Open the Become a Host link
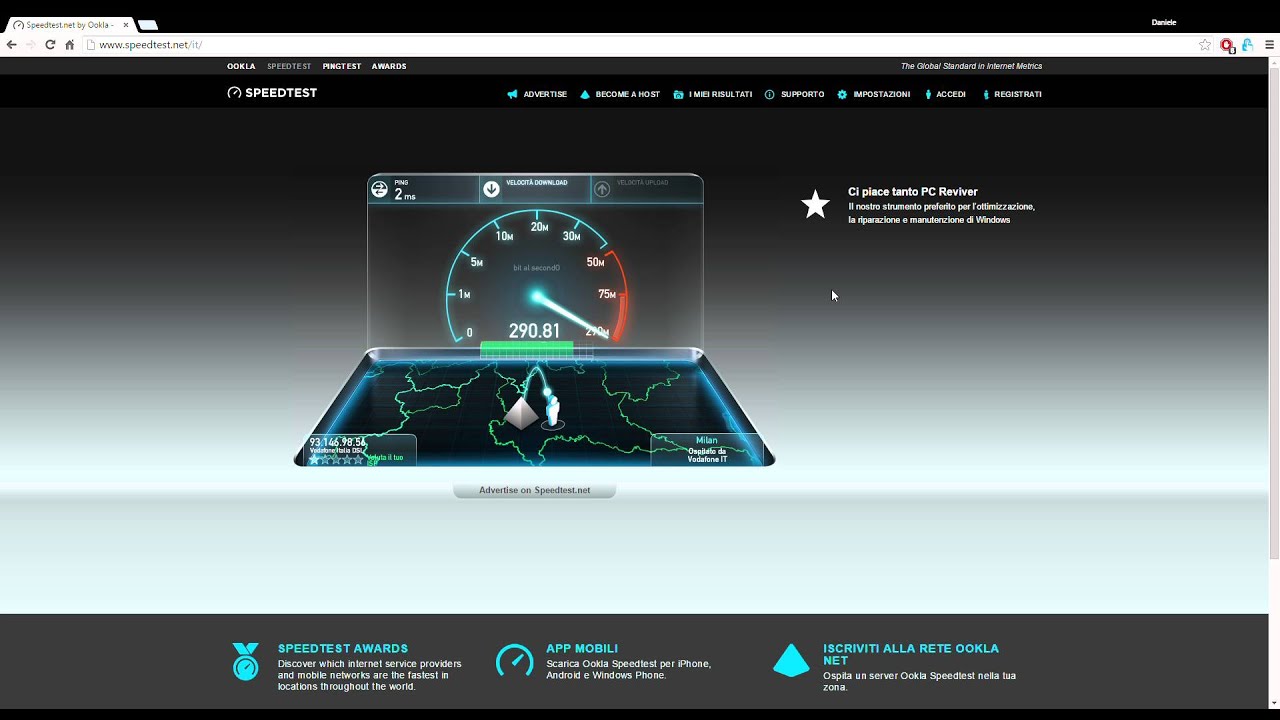Image resolution: width=1280 pixels, height=720 pixels. point(628,94)
